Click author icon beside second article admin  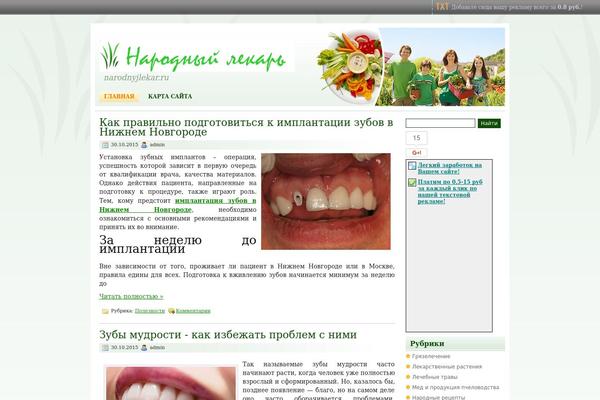pos(144,348)
